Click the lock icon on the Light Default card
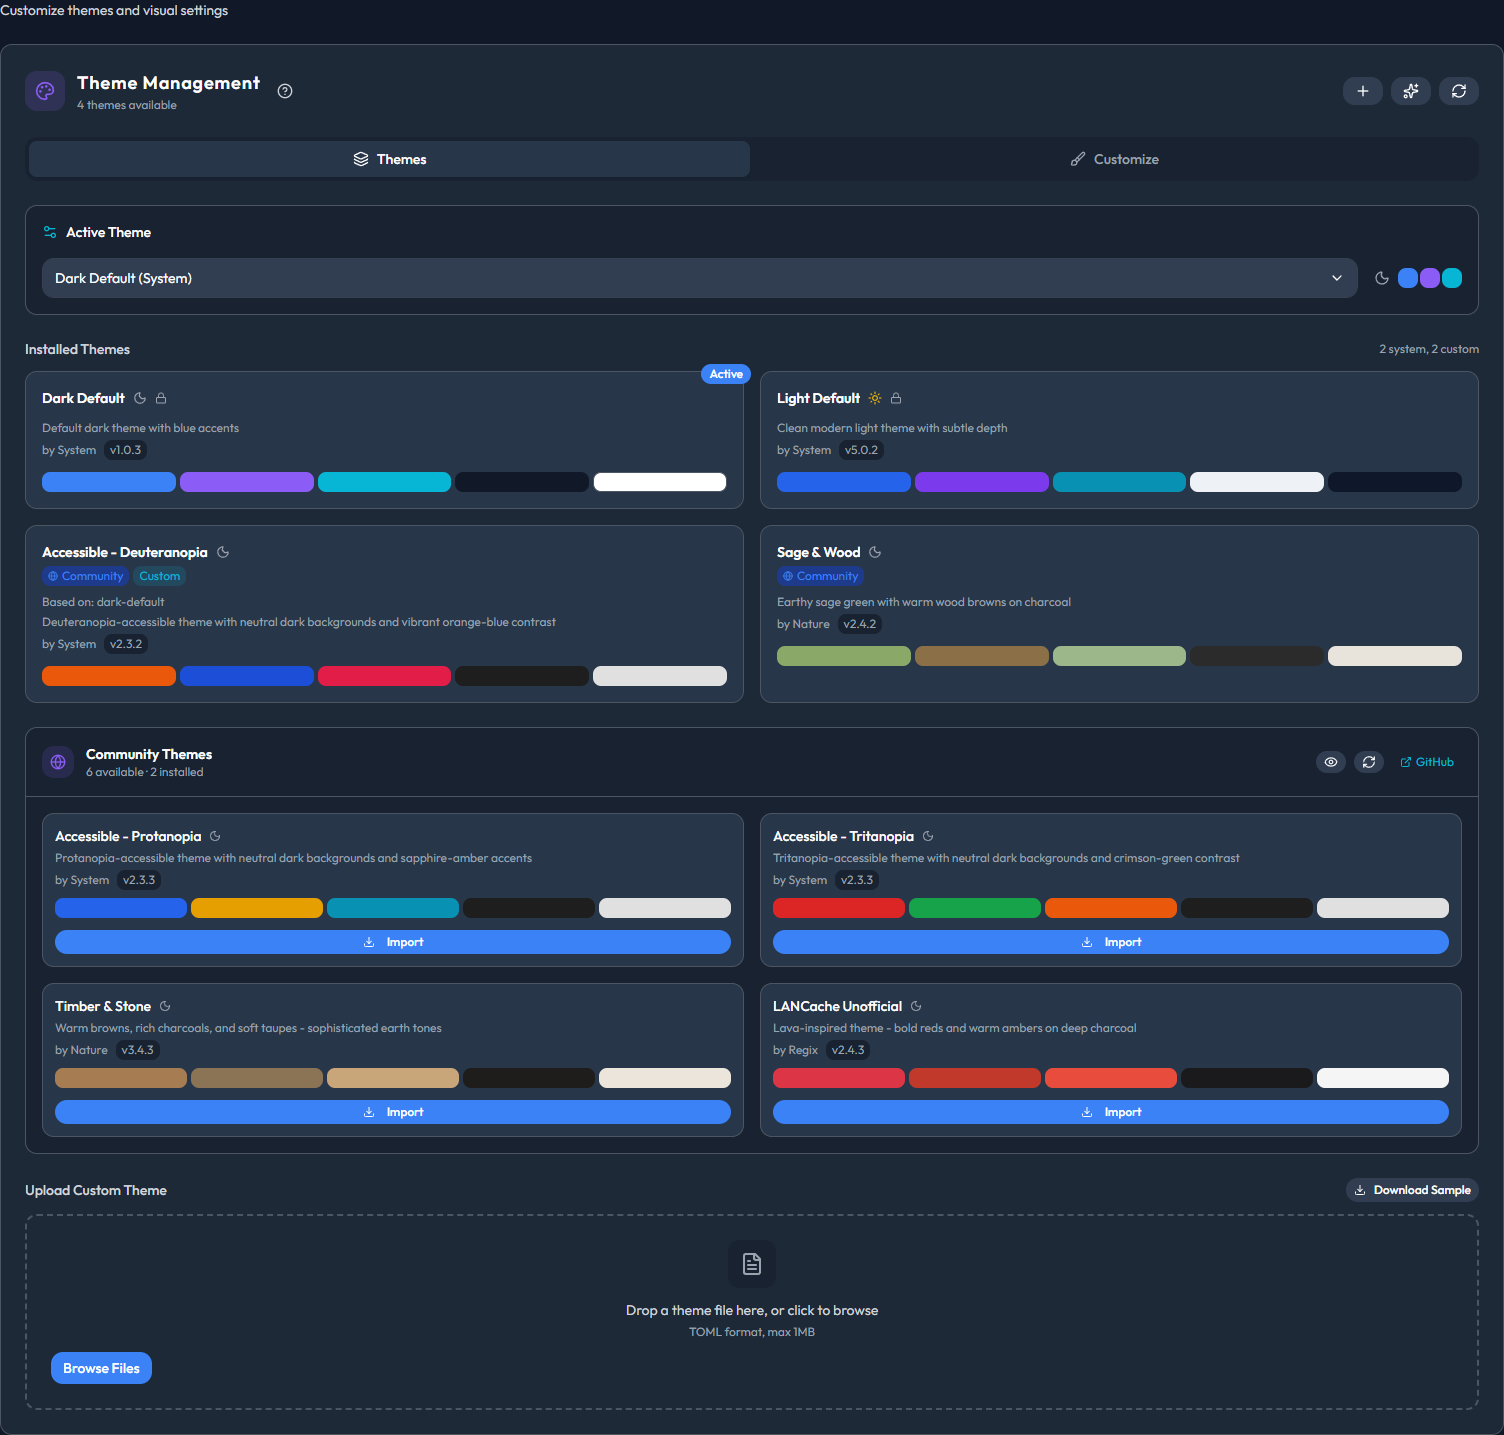The width and height of the screenshot is (1504, 1435). pyautogui.click(x=896, y=398)
